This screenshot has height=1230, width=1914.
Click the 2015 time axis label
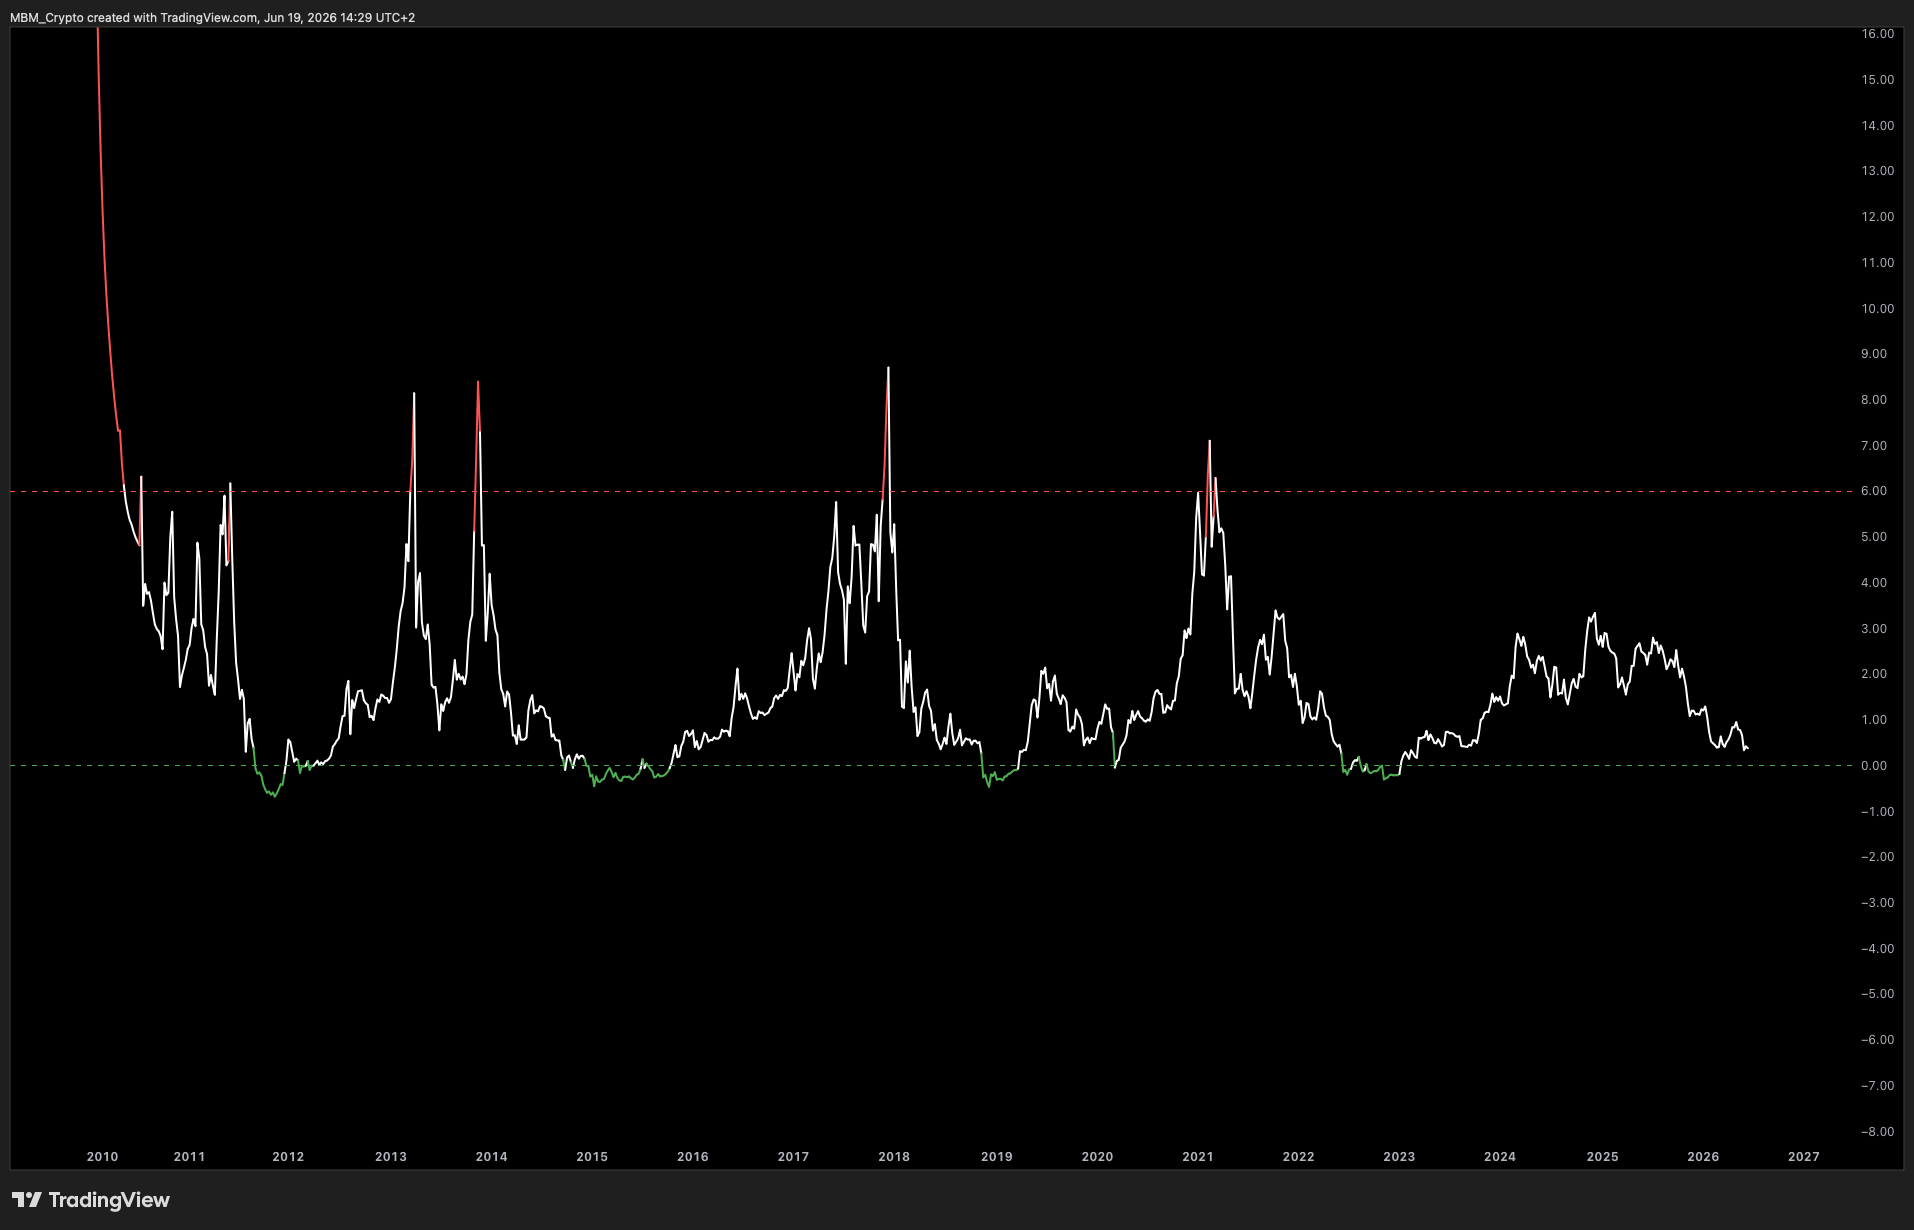pyautogui.click(x=592, y=1157)
